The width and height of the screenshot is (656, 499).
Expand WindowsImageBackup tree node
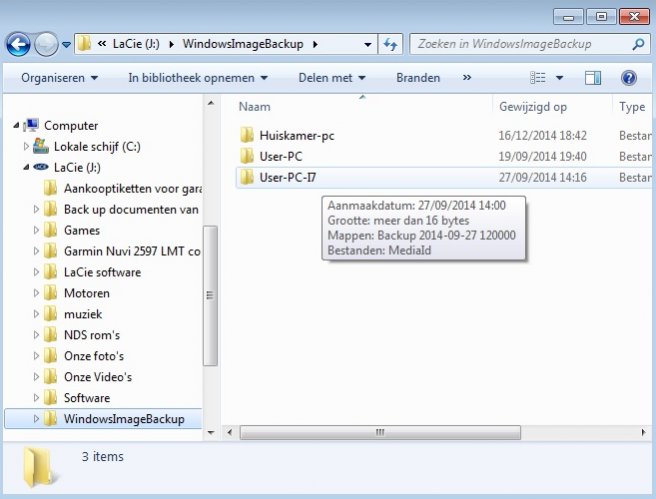click(36, 418)
